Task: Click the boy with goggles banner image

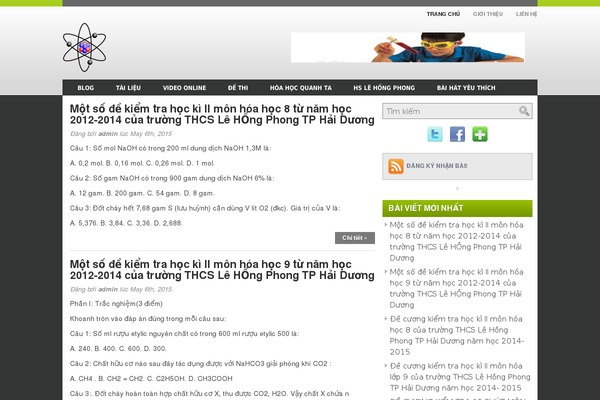Action: (x=408, y=47)
